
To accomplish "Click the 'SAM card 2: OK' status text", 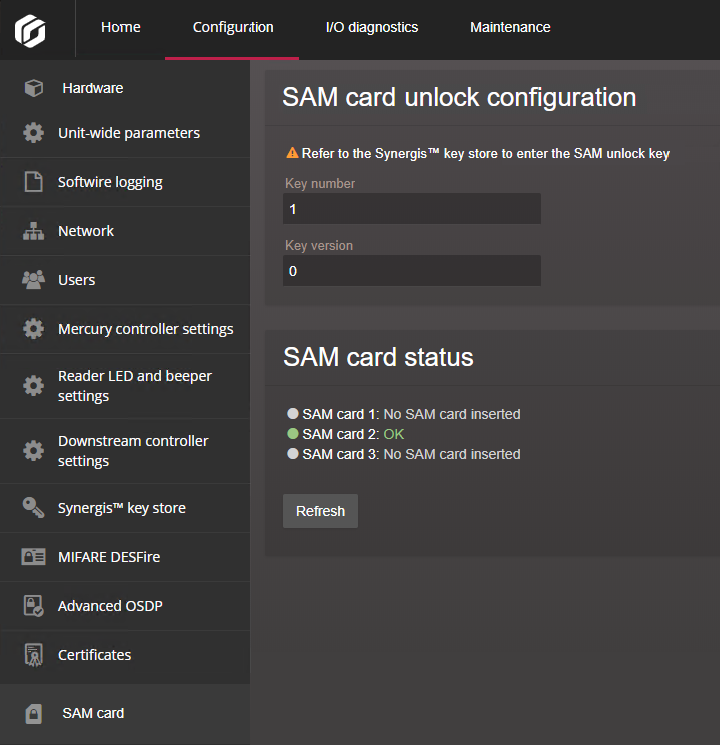I will 353,434.
